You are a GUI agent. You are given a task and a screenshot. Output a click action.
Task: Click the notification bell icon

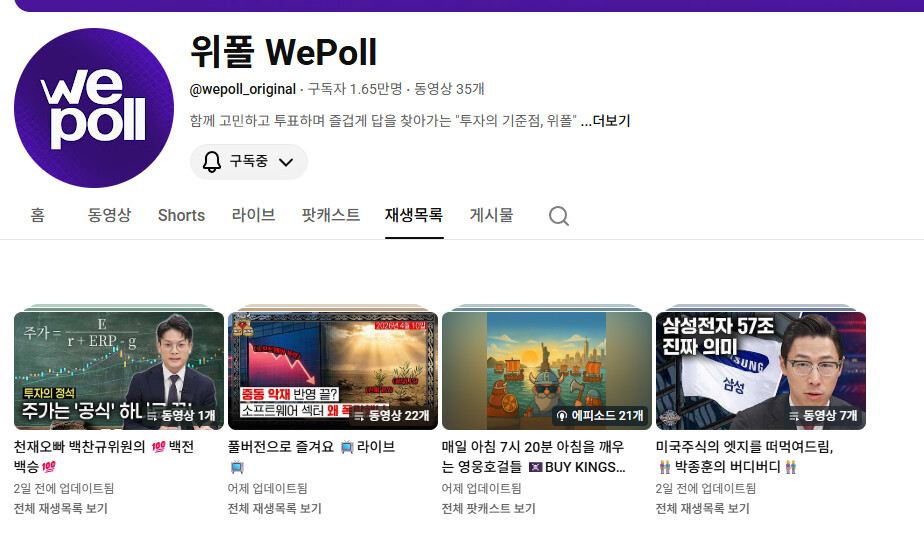tap(212, 161)
